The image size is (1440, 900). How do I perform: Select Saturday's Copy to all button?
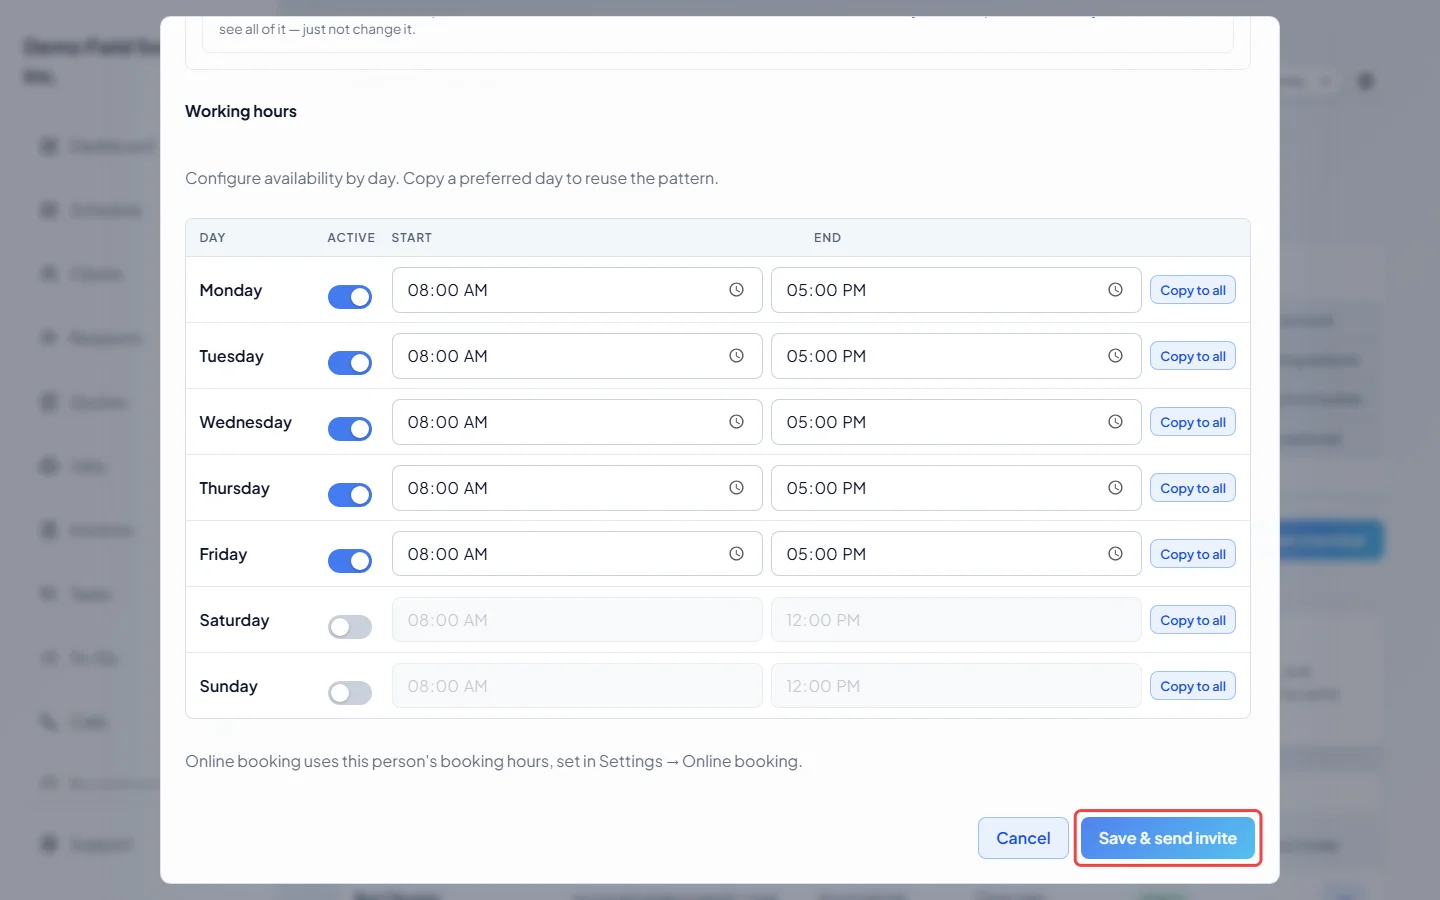[x=1193, y=620]
